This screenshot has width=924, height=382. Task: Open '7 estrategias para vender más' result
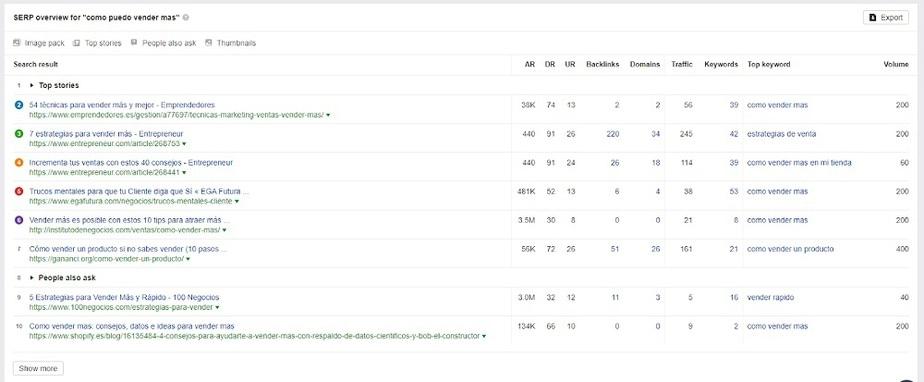pos(106,134)
